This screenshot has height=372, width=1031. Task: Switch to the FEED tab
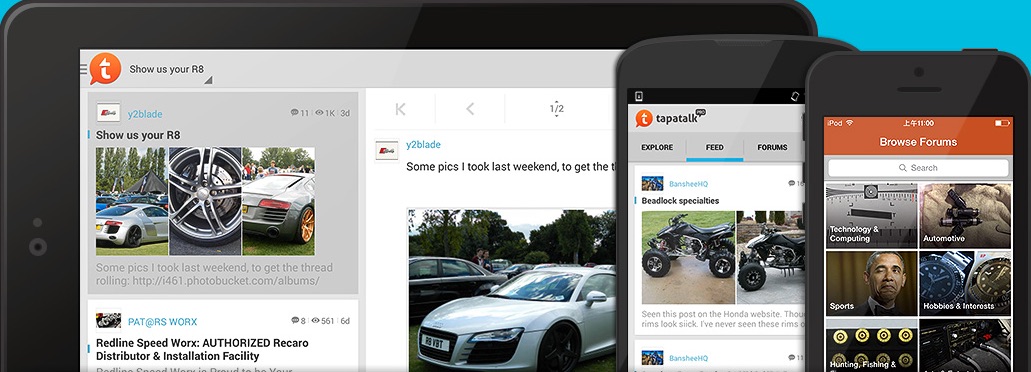[715, 147]
